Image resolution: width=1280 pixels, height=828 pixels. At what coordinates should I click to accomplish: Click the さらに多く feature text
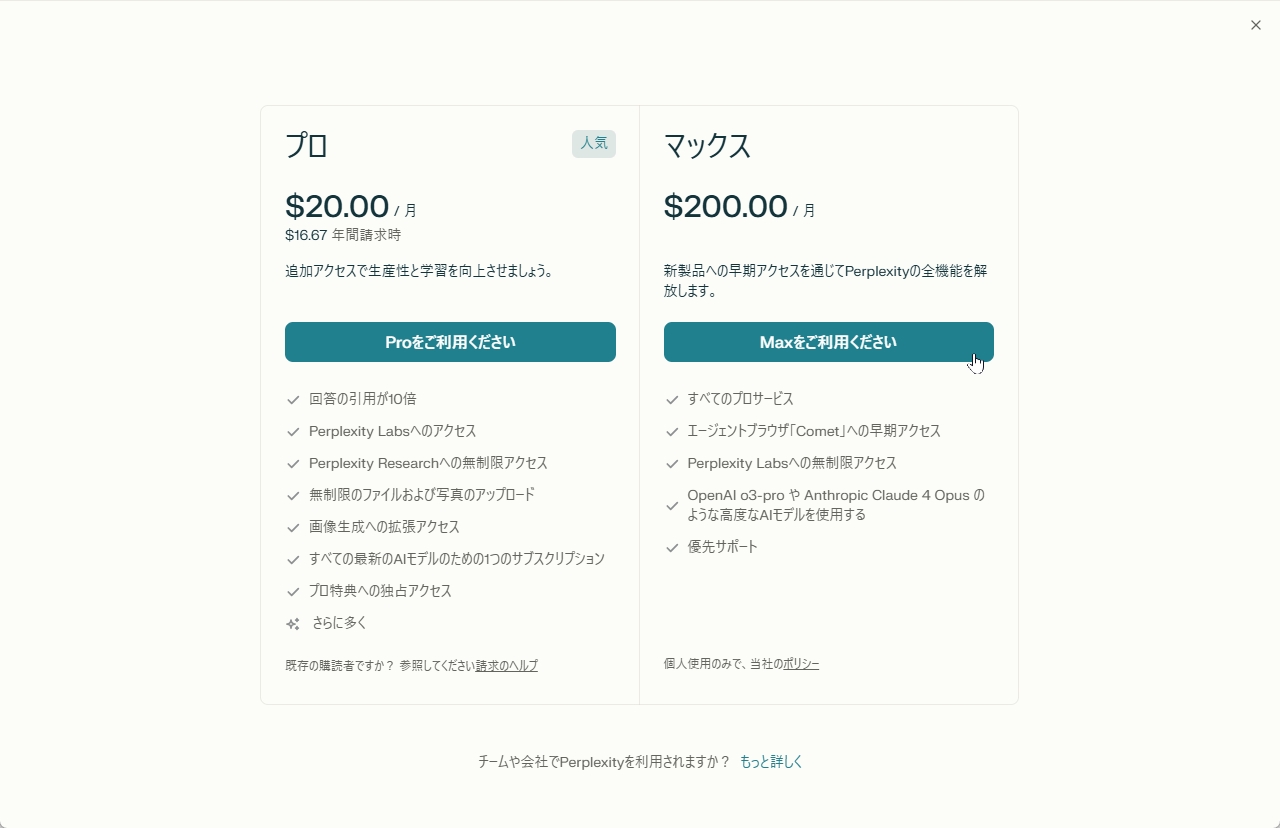pos(340,623)
